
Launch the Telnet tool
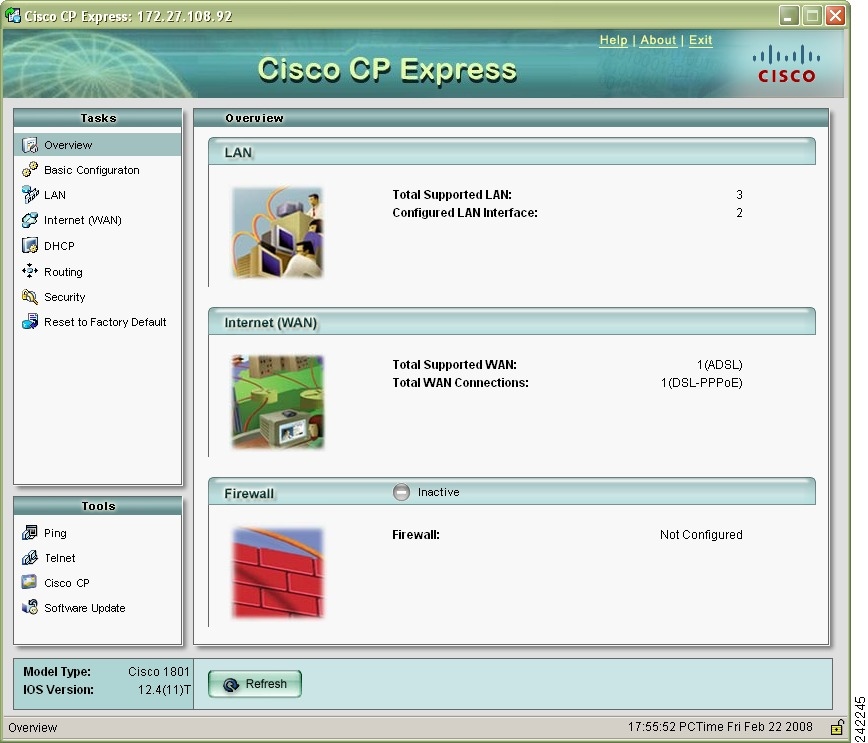[x=60, y=558]
